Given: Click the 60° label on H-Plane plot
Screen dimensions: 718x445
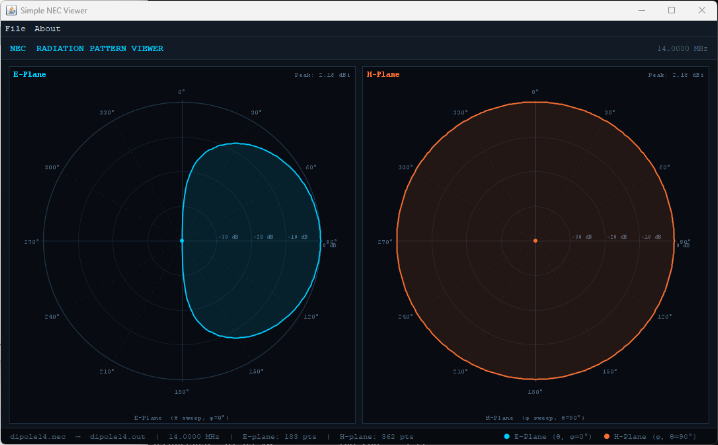Looking at the screenshot, I should coord(664,167).
